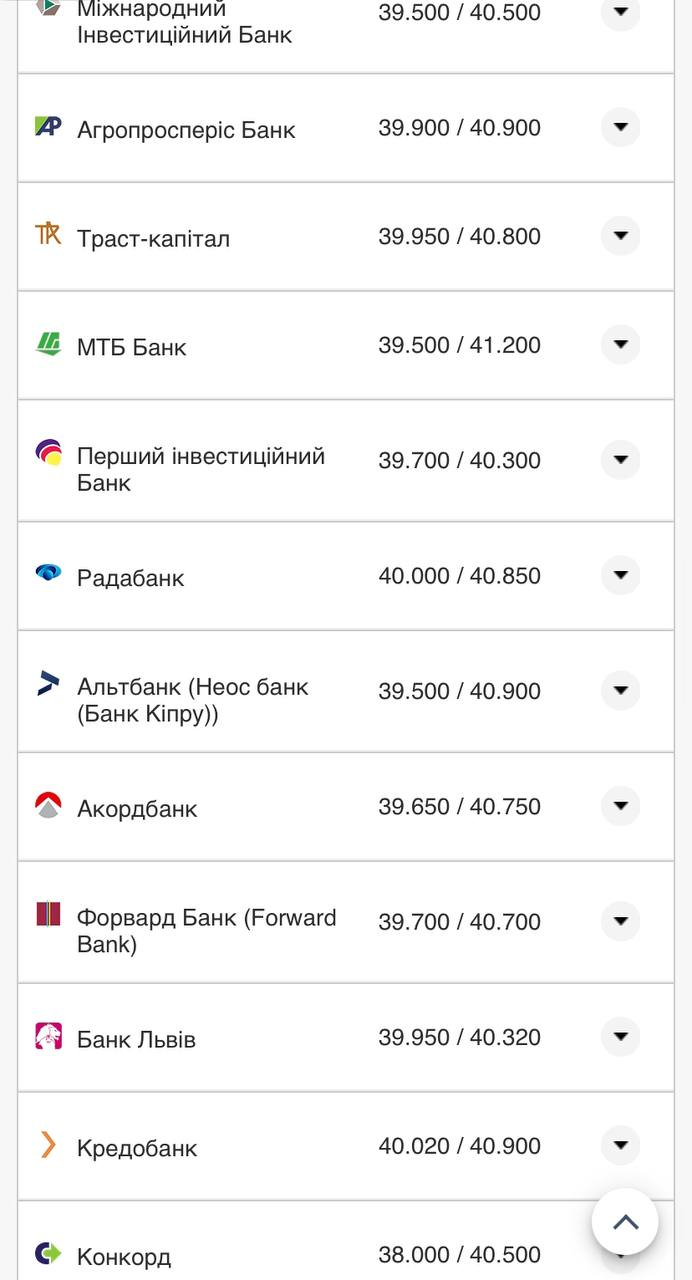Expand the Акордбанк rate details
The image size is (692, 1280).
point(620,806)
